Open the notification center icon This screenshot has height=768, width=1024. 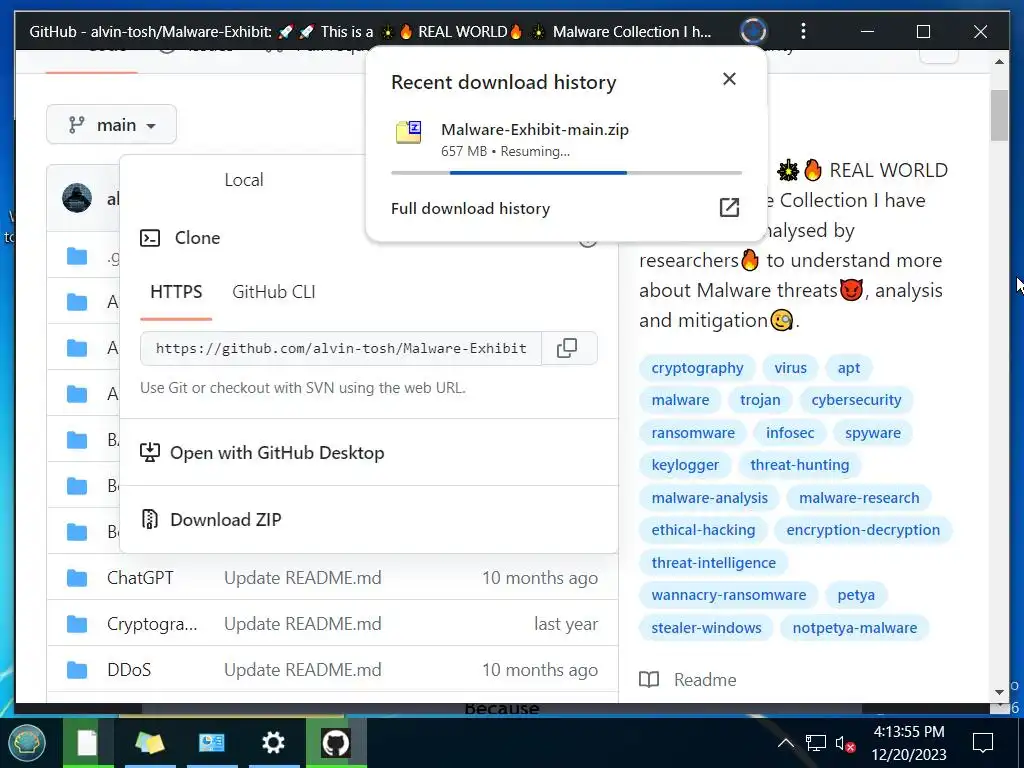(x=983, y=743)
